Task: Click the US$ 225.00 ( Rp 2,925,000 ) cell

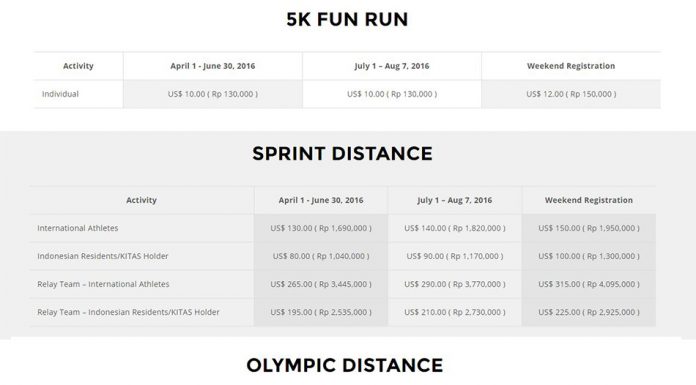Action: click(589, 312)
